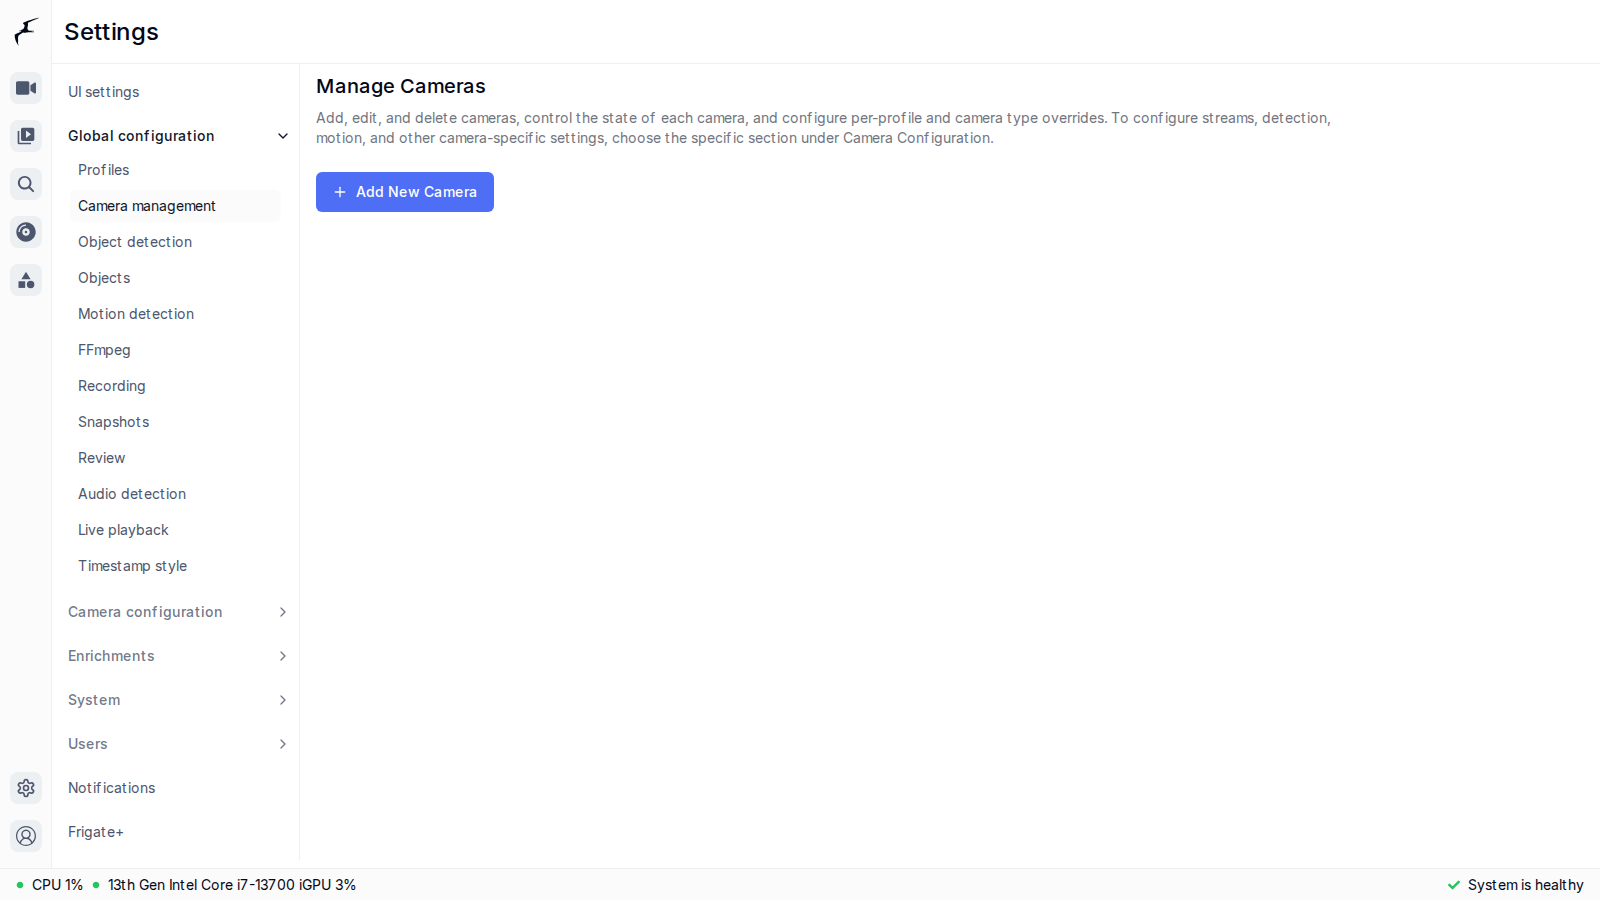The width and height of the screenshot is (1600, 900).
Task: Open Motion detection settings
Action: coord(175,314)
